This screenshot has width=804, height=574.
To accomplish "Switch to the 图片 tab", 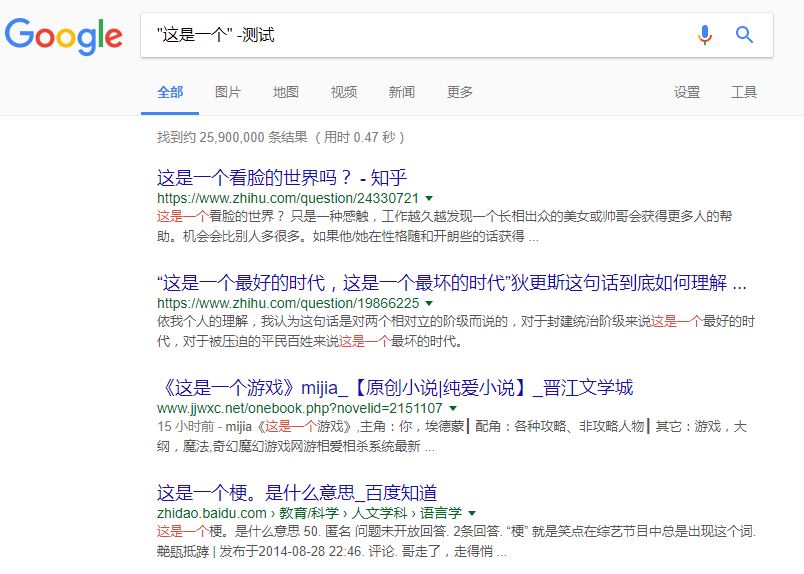I will click(228, 92).
